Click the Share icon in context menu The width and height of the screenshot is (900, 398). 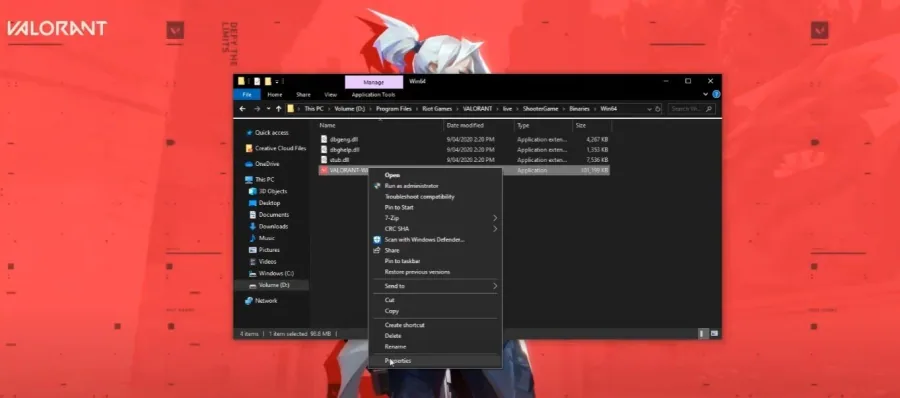(x=377, y=250)
